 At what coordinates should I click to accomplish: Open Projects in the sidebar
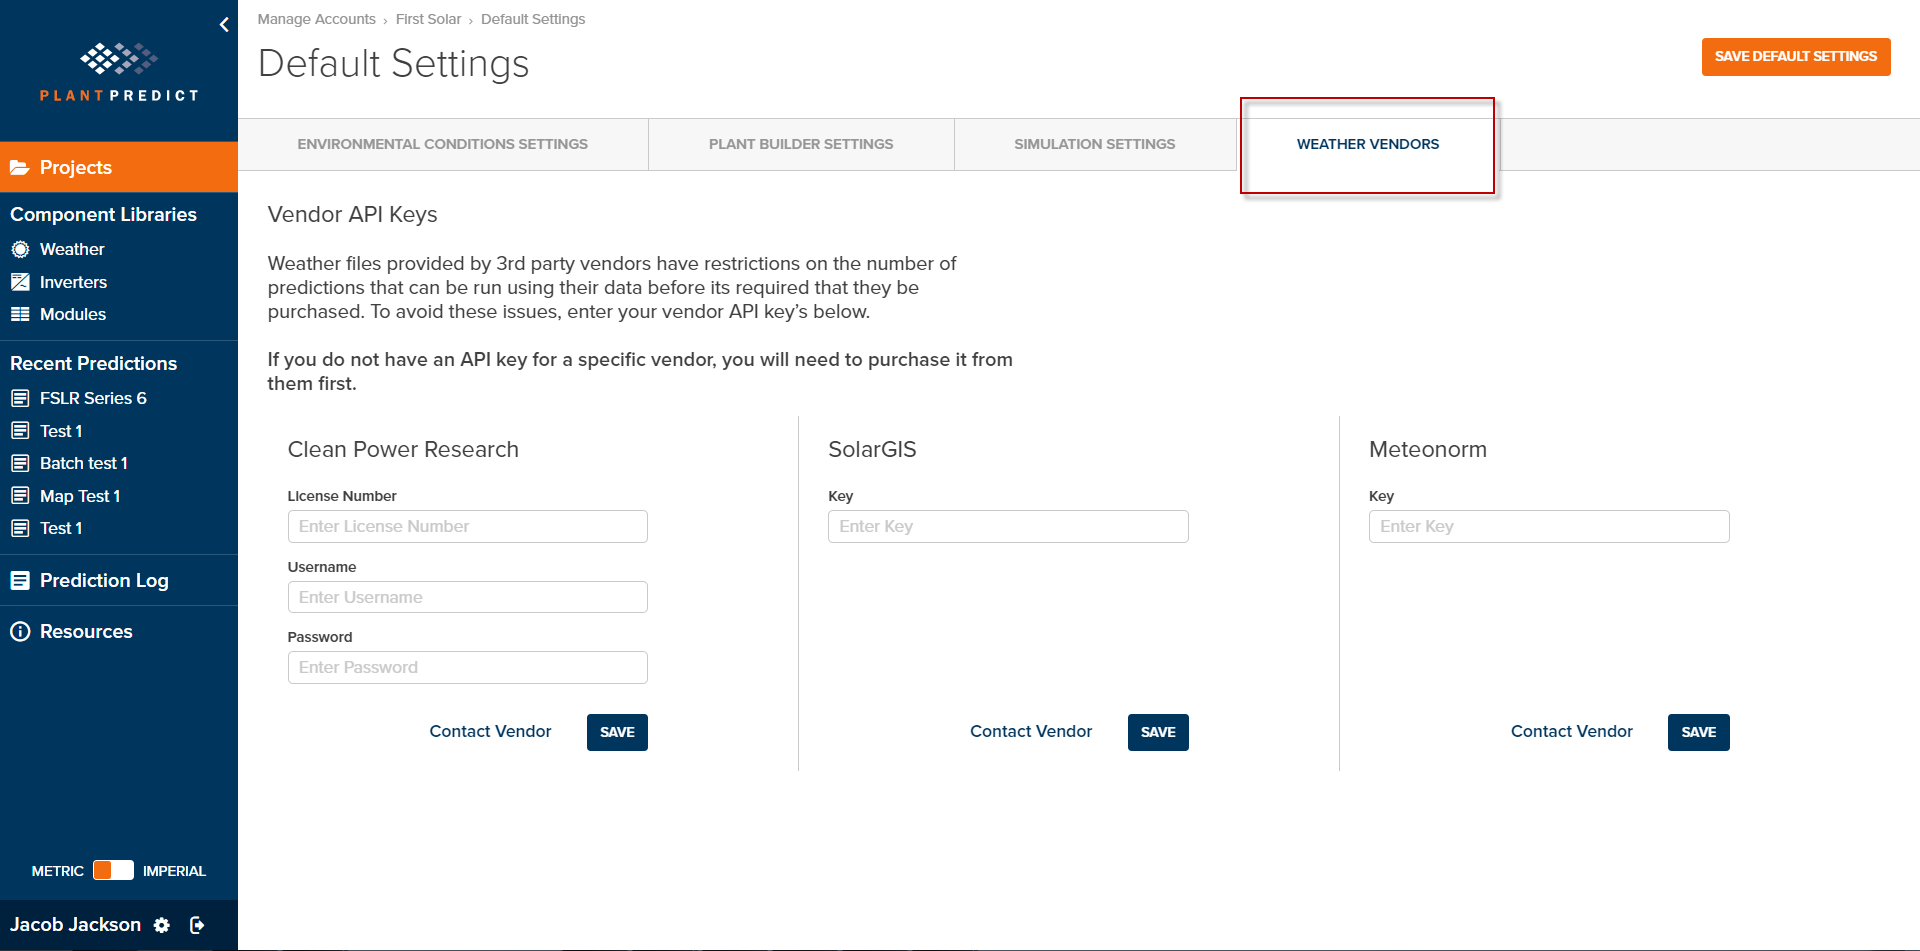[119, 167]
